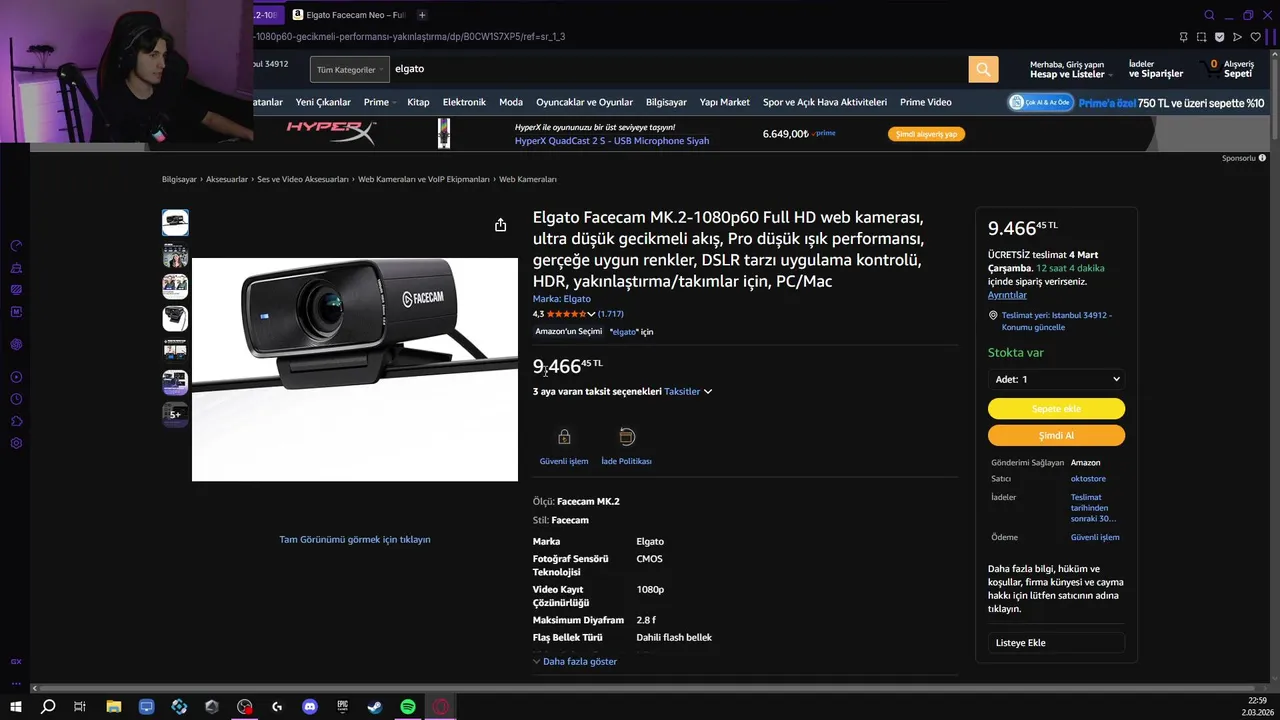
Task: Open history clock icon in sidebar
Action: click(16, 399)
